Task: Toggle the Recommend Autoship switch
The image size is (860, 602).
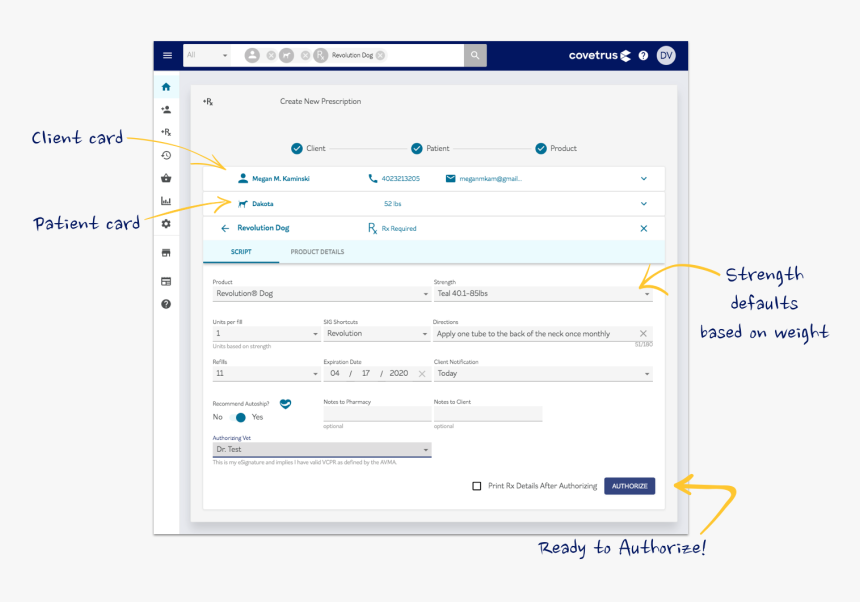Action: coord(238,417)
